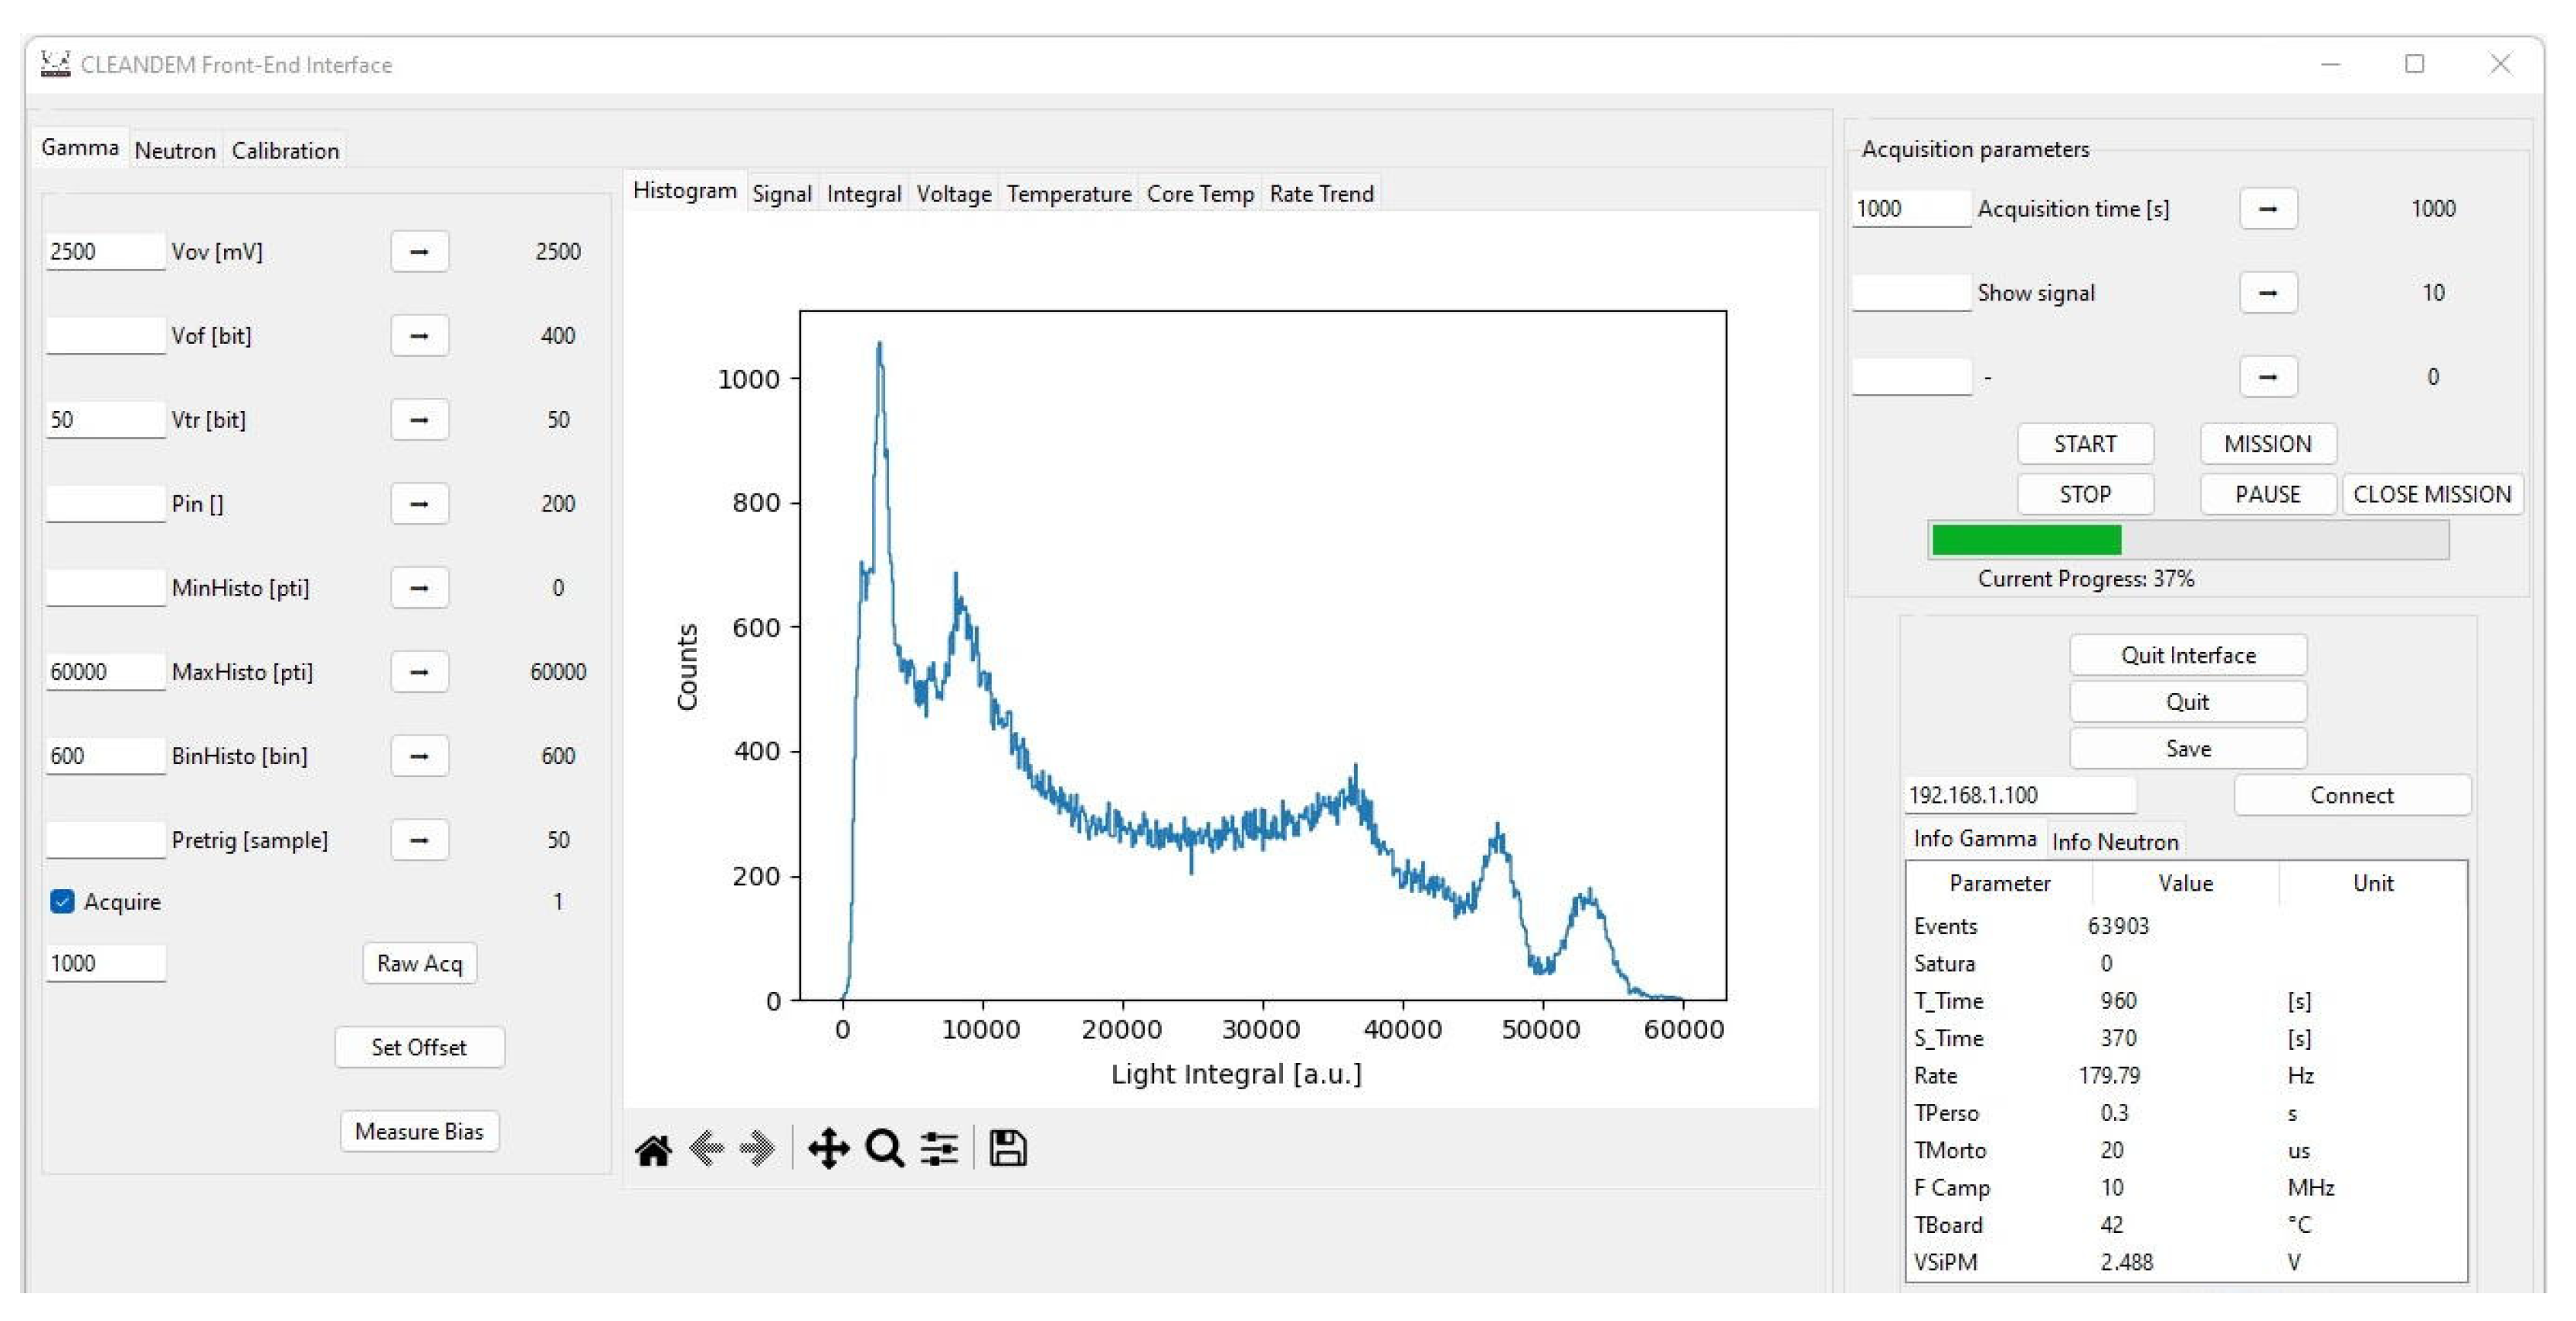Image resolution: width=2576 pixels, height=1321 pixels.
Task: Click the Measure Bias button
Action: point(419,1132)
